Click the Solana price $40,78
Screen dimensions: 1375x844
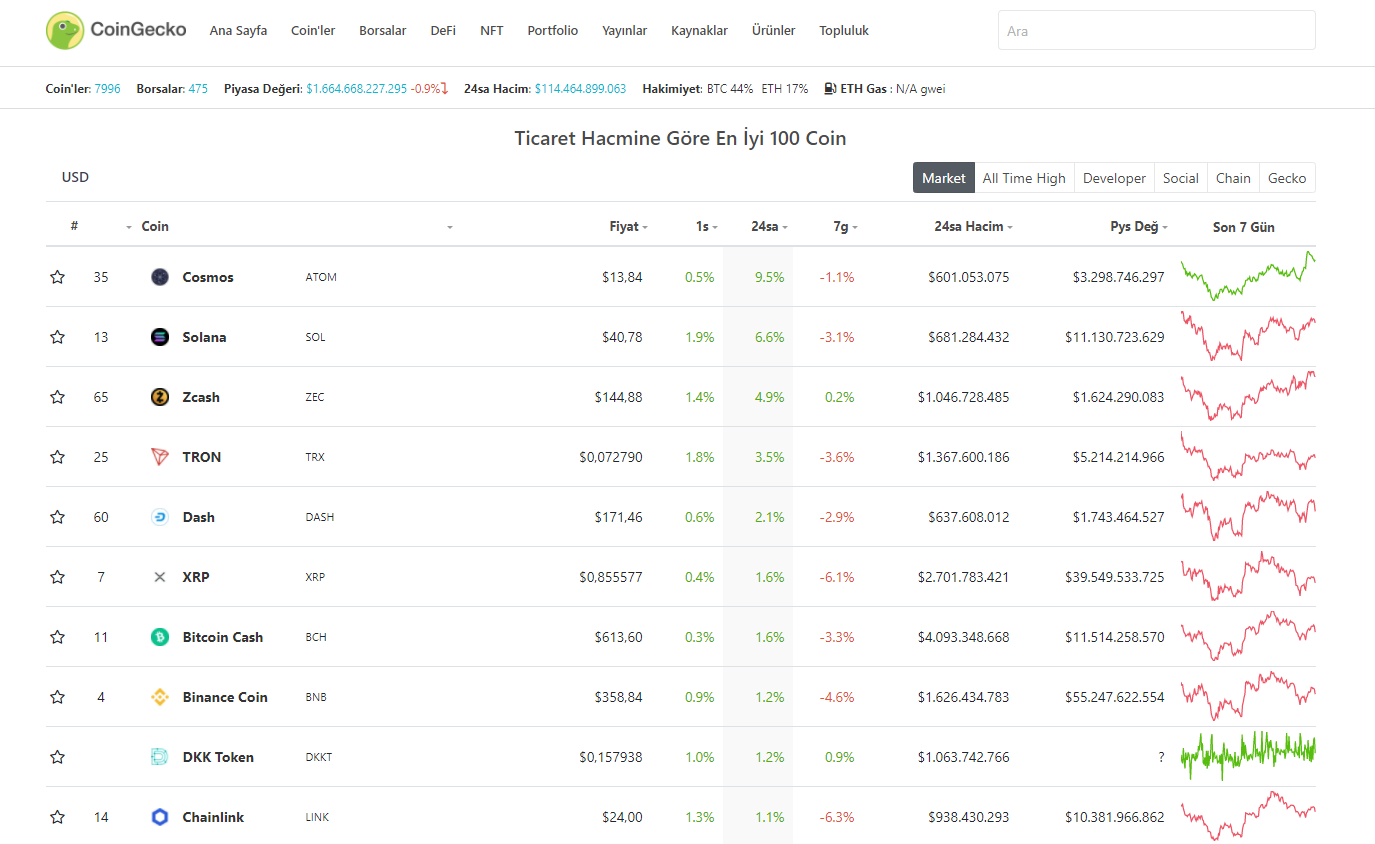click(x=622, y=337)
